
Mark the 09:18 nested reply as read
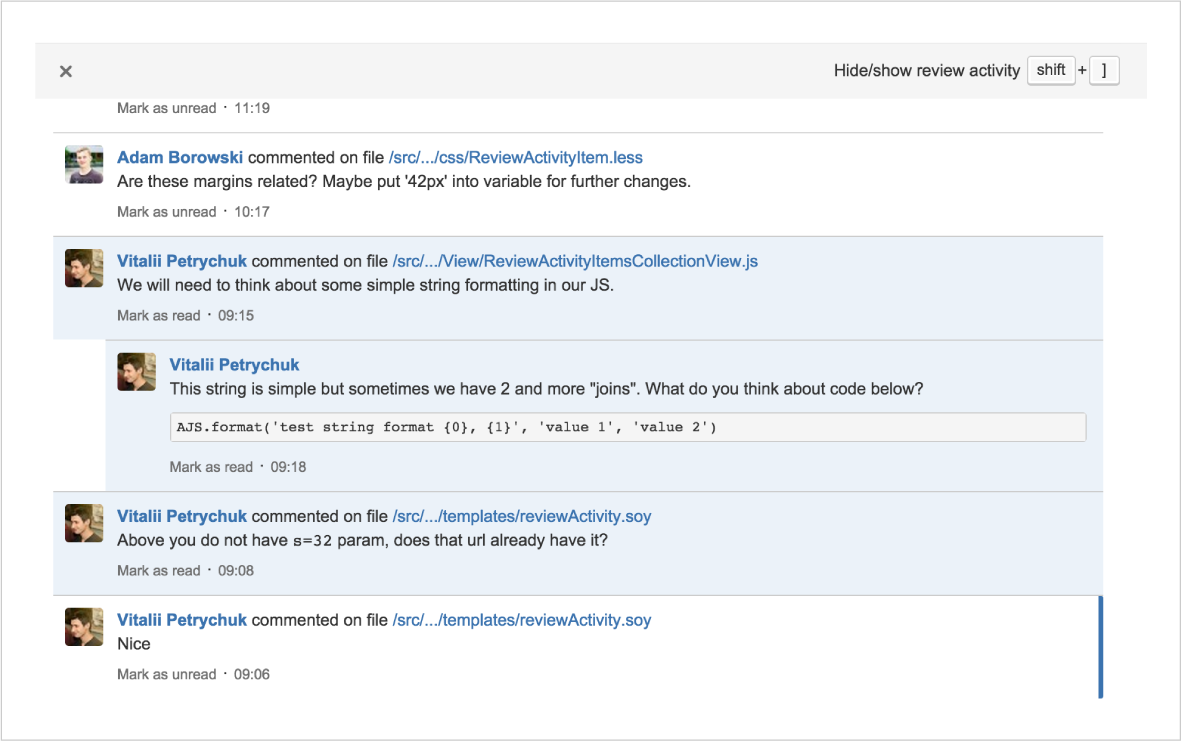point(211,466)
